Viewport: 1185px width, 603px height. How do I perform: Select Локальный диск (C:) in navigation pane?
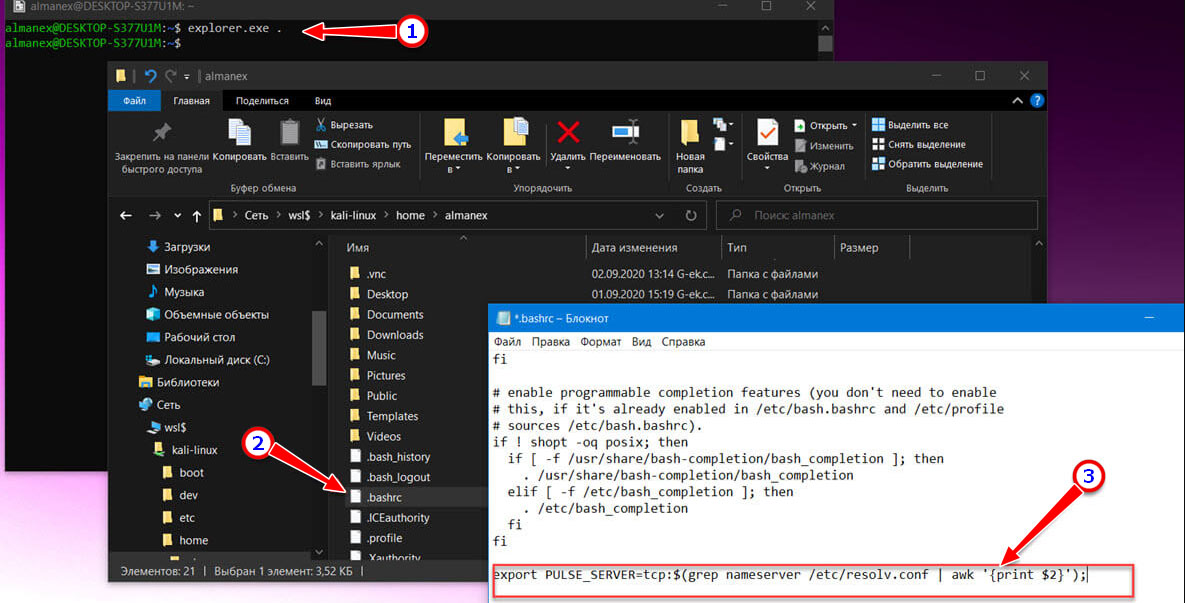(x=208, y=360)
